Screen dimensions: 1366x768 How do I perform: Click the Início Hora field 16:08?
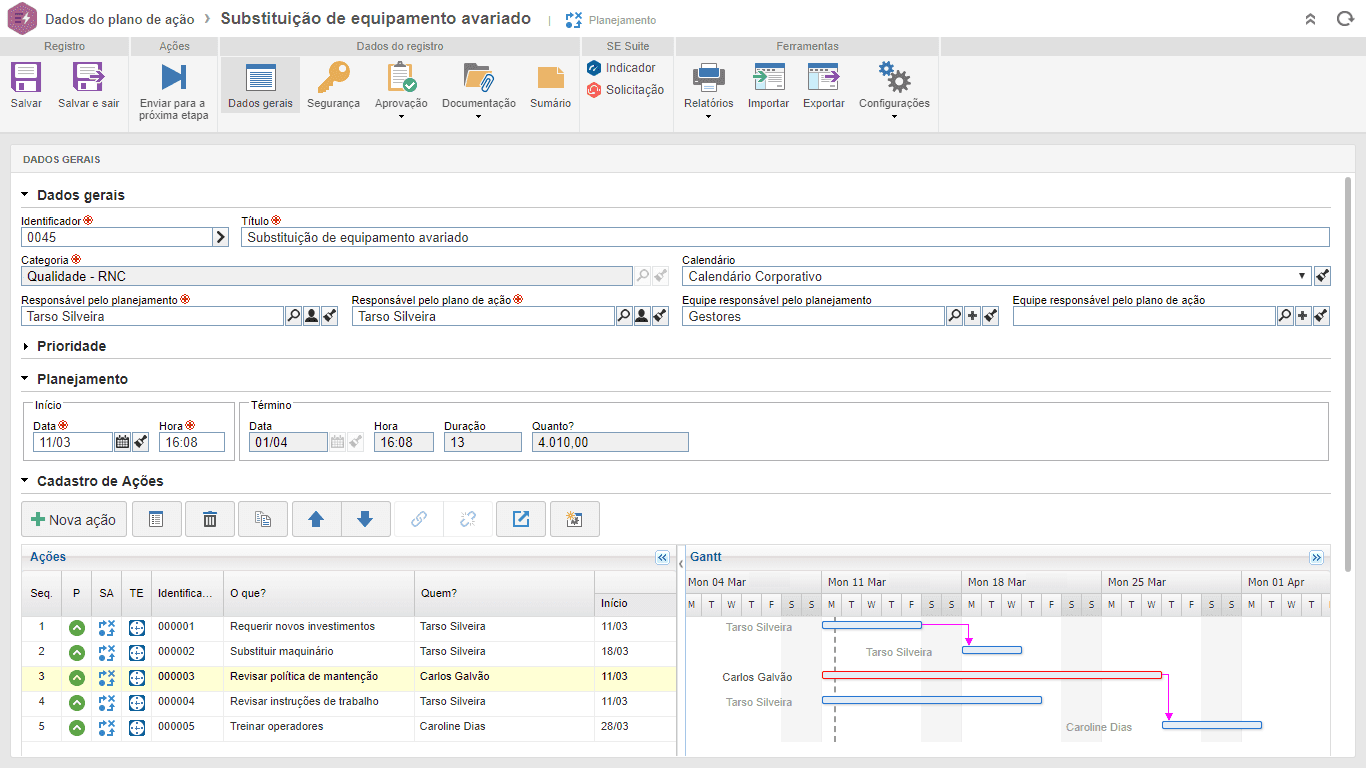pos(191,442)
